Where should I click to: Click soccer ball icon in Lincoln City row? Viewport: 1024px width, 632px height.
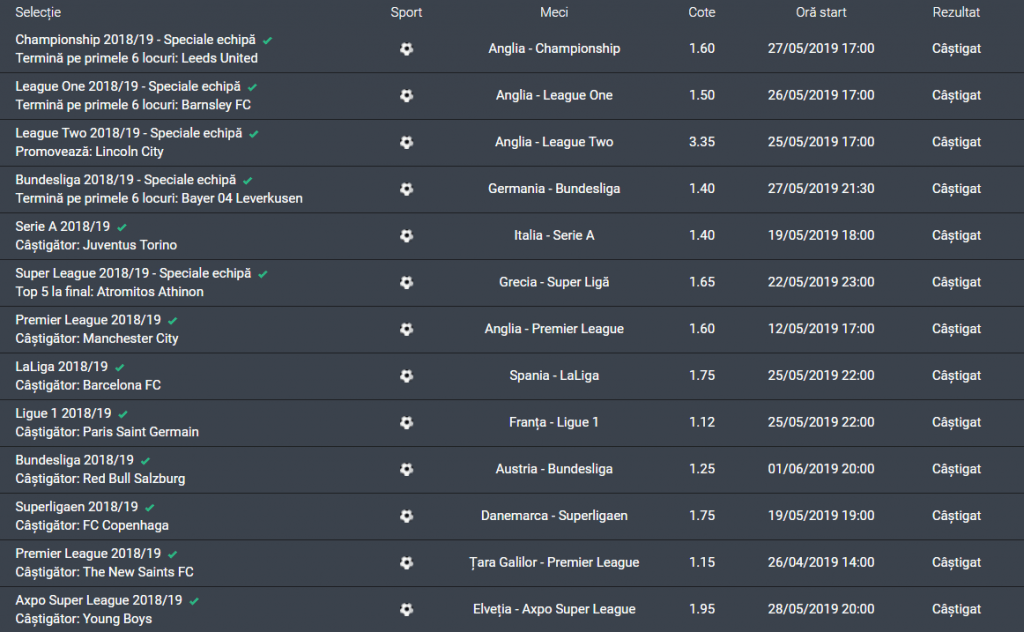406,142
